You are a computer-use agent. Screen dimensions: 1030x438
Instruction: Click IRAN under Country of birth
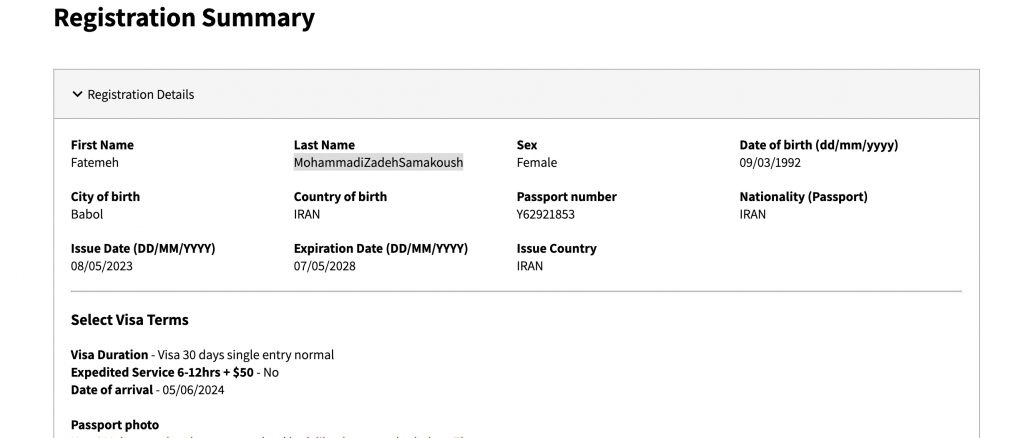pos(307,215)
